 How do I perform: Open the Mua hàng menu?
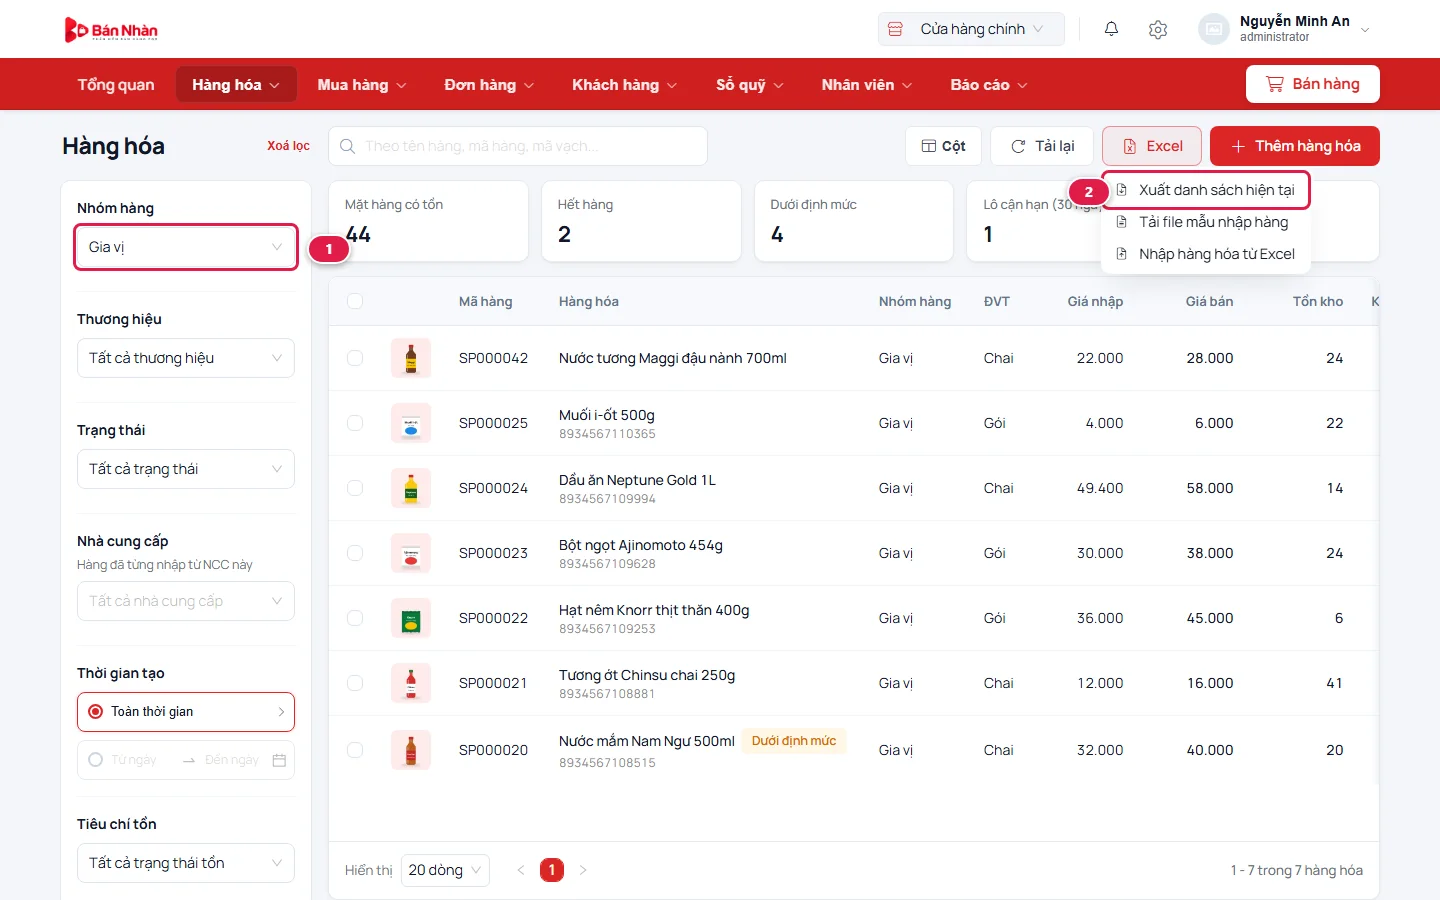point(362,85)
